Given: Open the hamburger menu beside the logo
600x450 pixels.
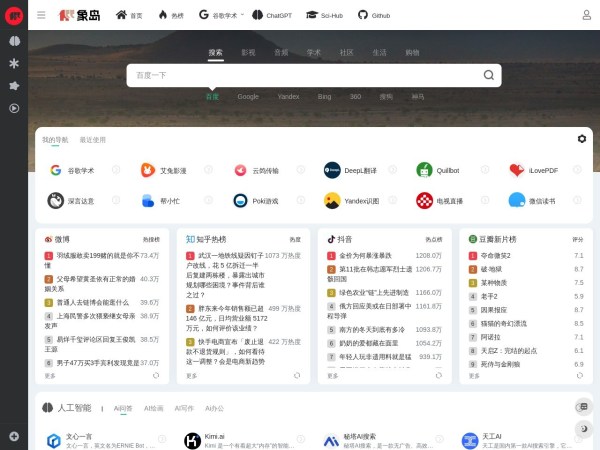Looking at the screenshot, I should (x=41, y=15).
